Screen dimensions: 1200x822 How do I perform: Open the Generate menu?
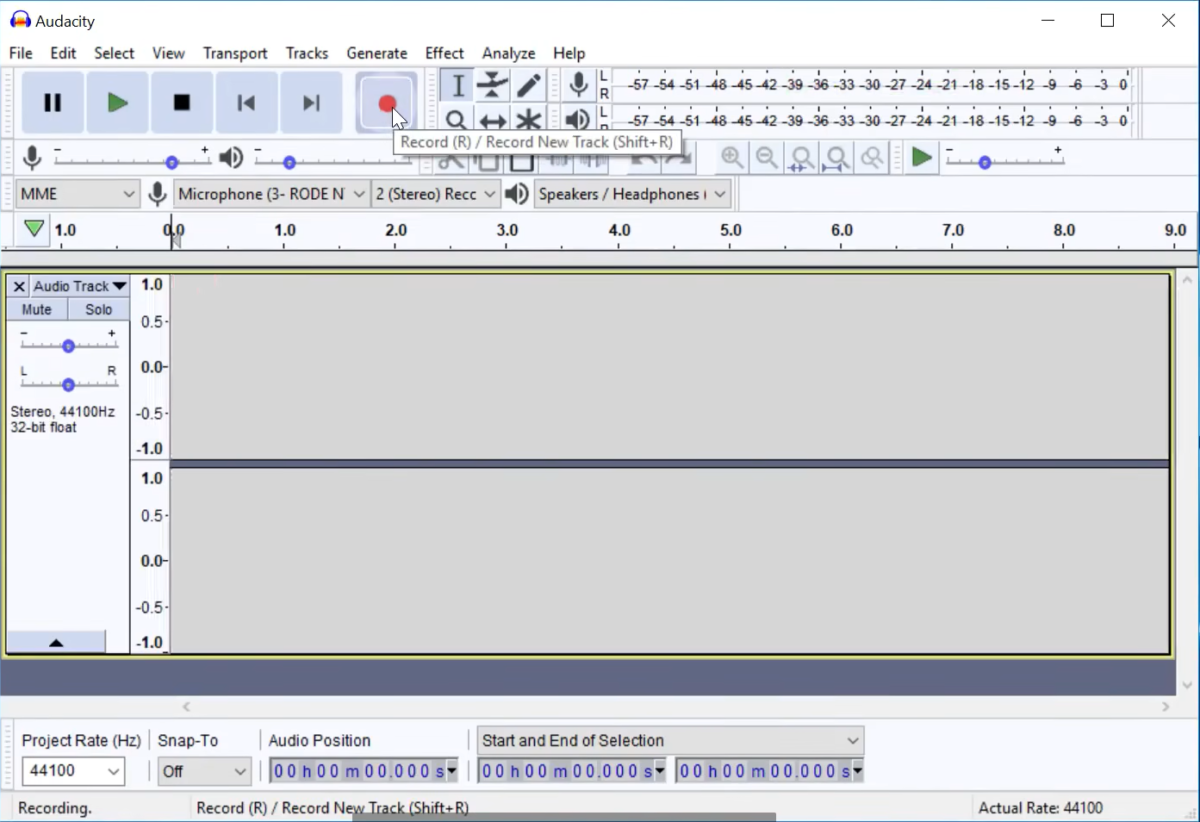377,53
